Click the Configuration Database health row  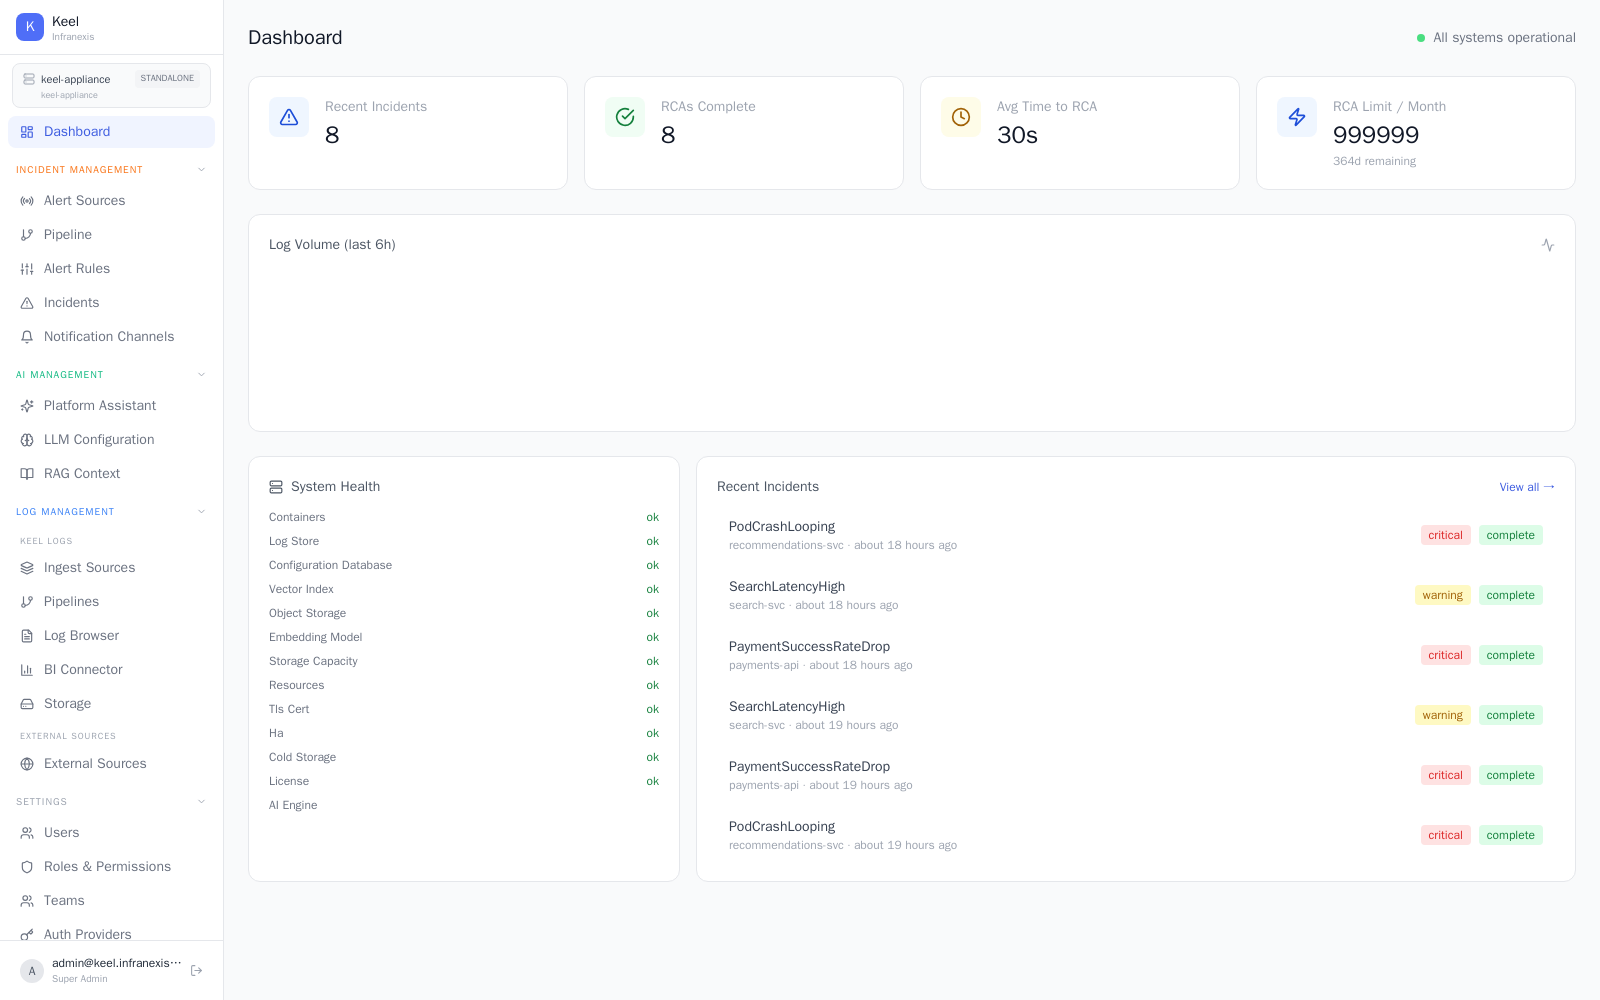tap(464, 566)
